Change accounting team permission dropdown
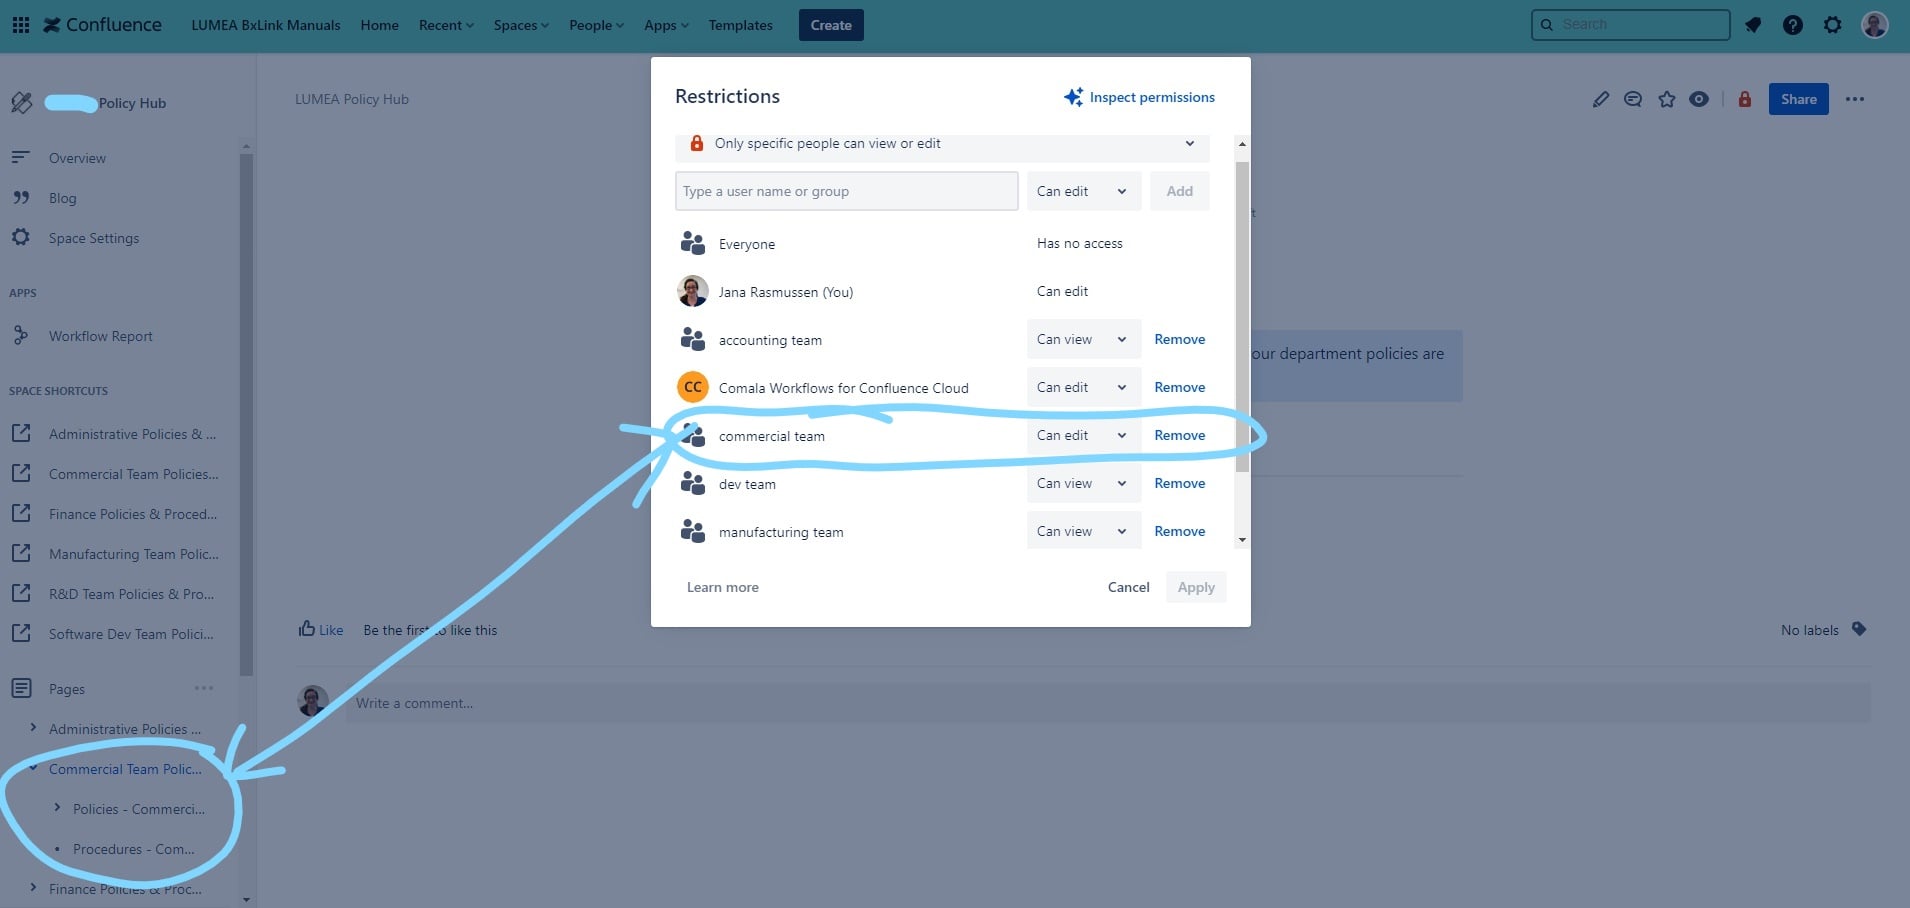This screenshot has width=1910, height=908. click(x=1083, y=339)
